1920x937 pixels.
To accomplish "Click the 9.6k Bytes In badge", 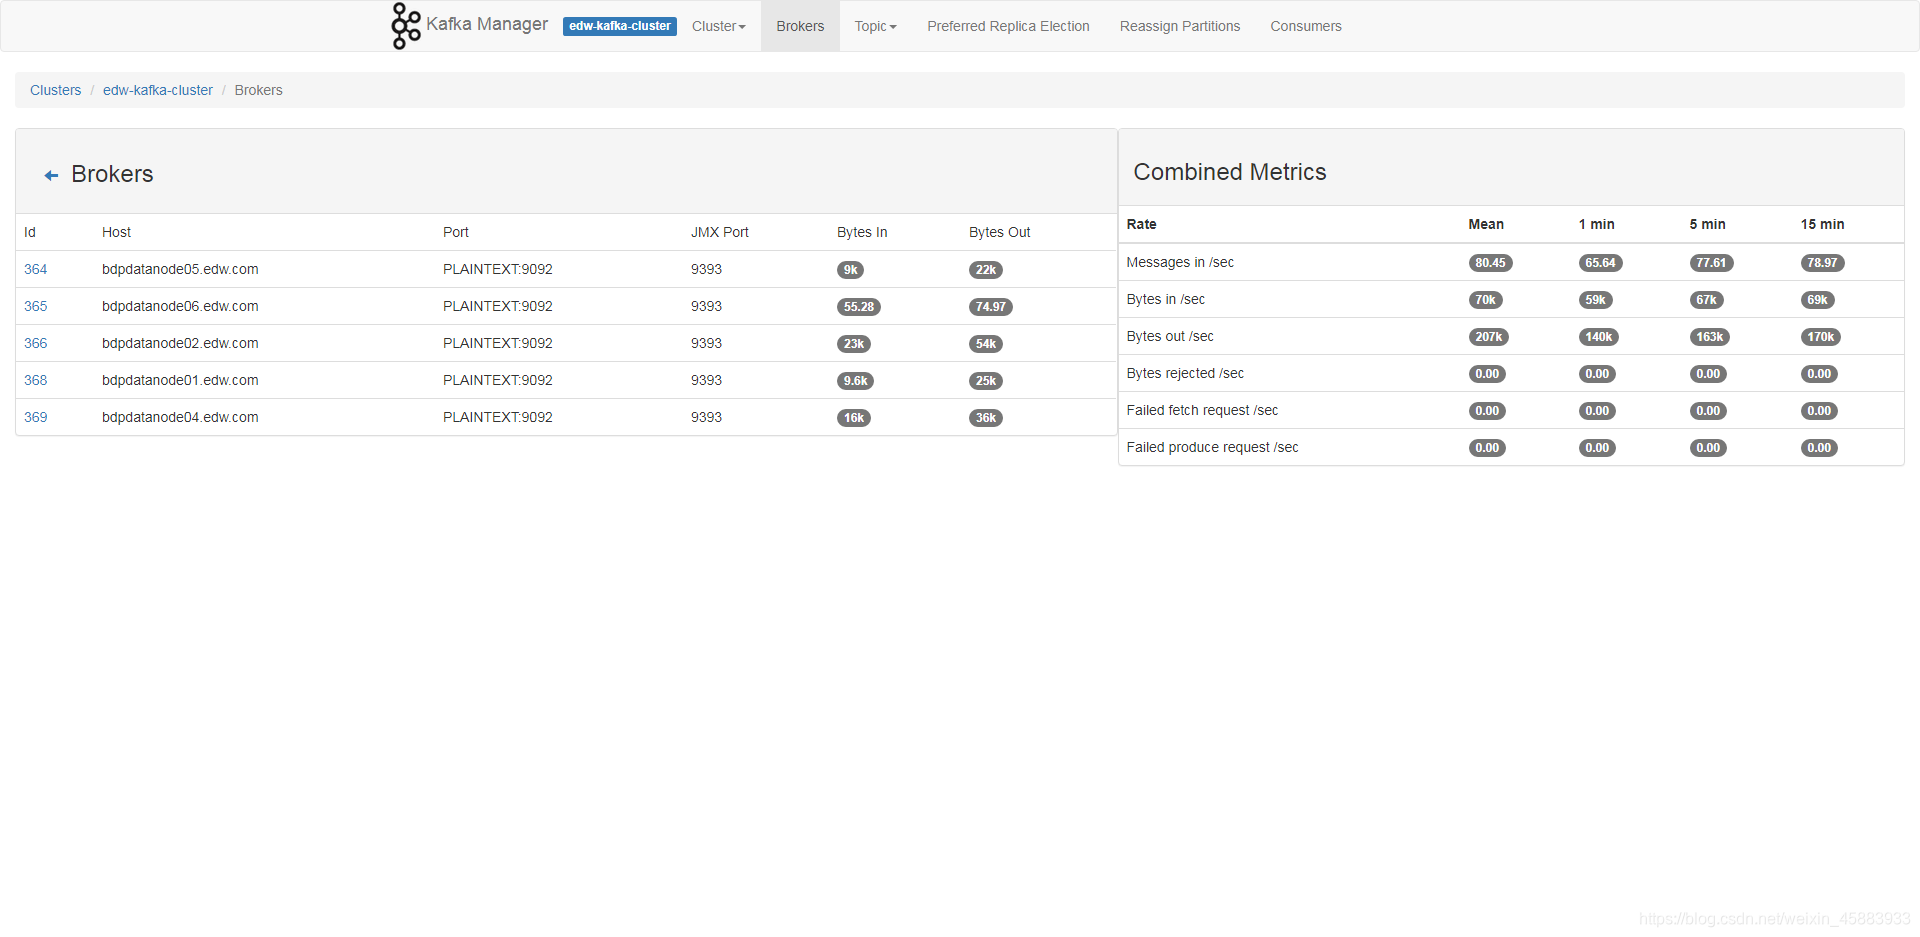I will [x=856, y=381].
